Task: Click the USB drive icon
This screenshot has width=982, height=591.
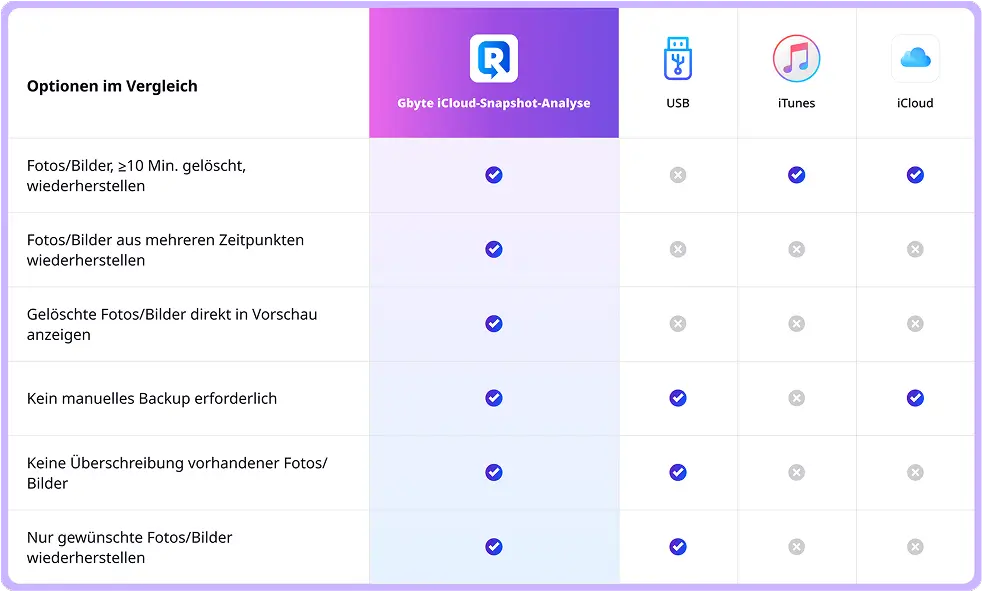Action: pos(678,58)
